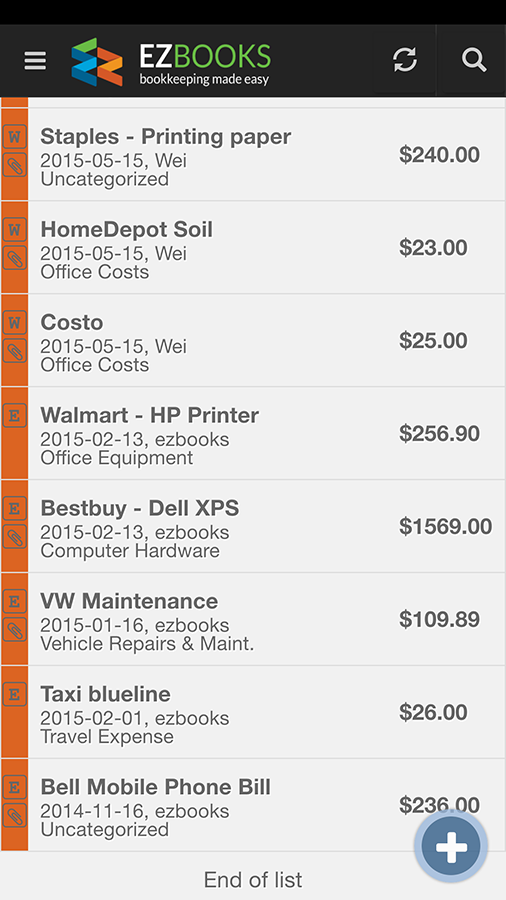Tap paperclip attachment on Costo entry
Viewport: 506px width, 900px height.
[15, 352]
